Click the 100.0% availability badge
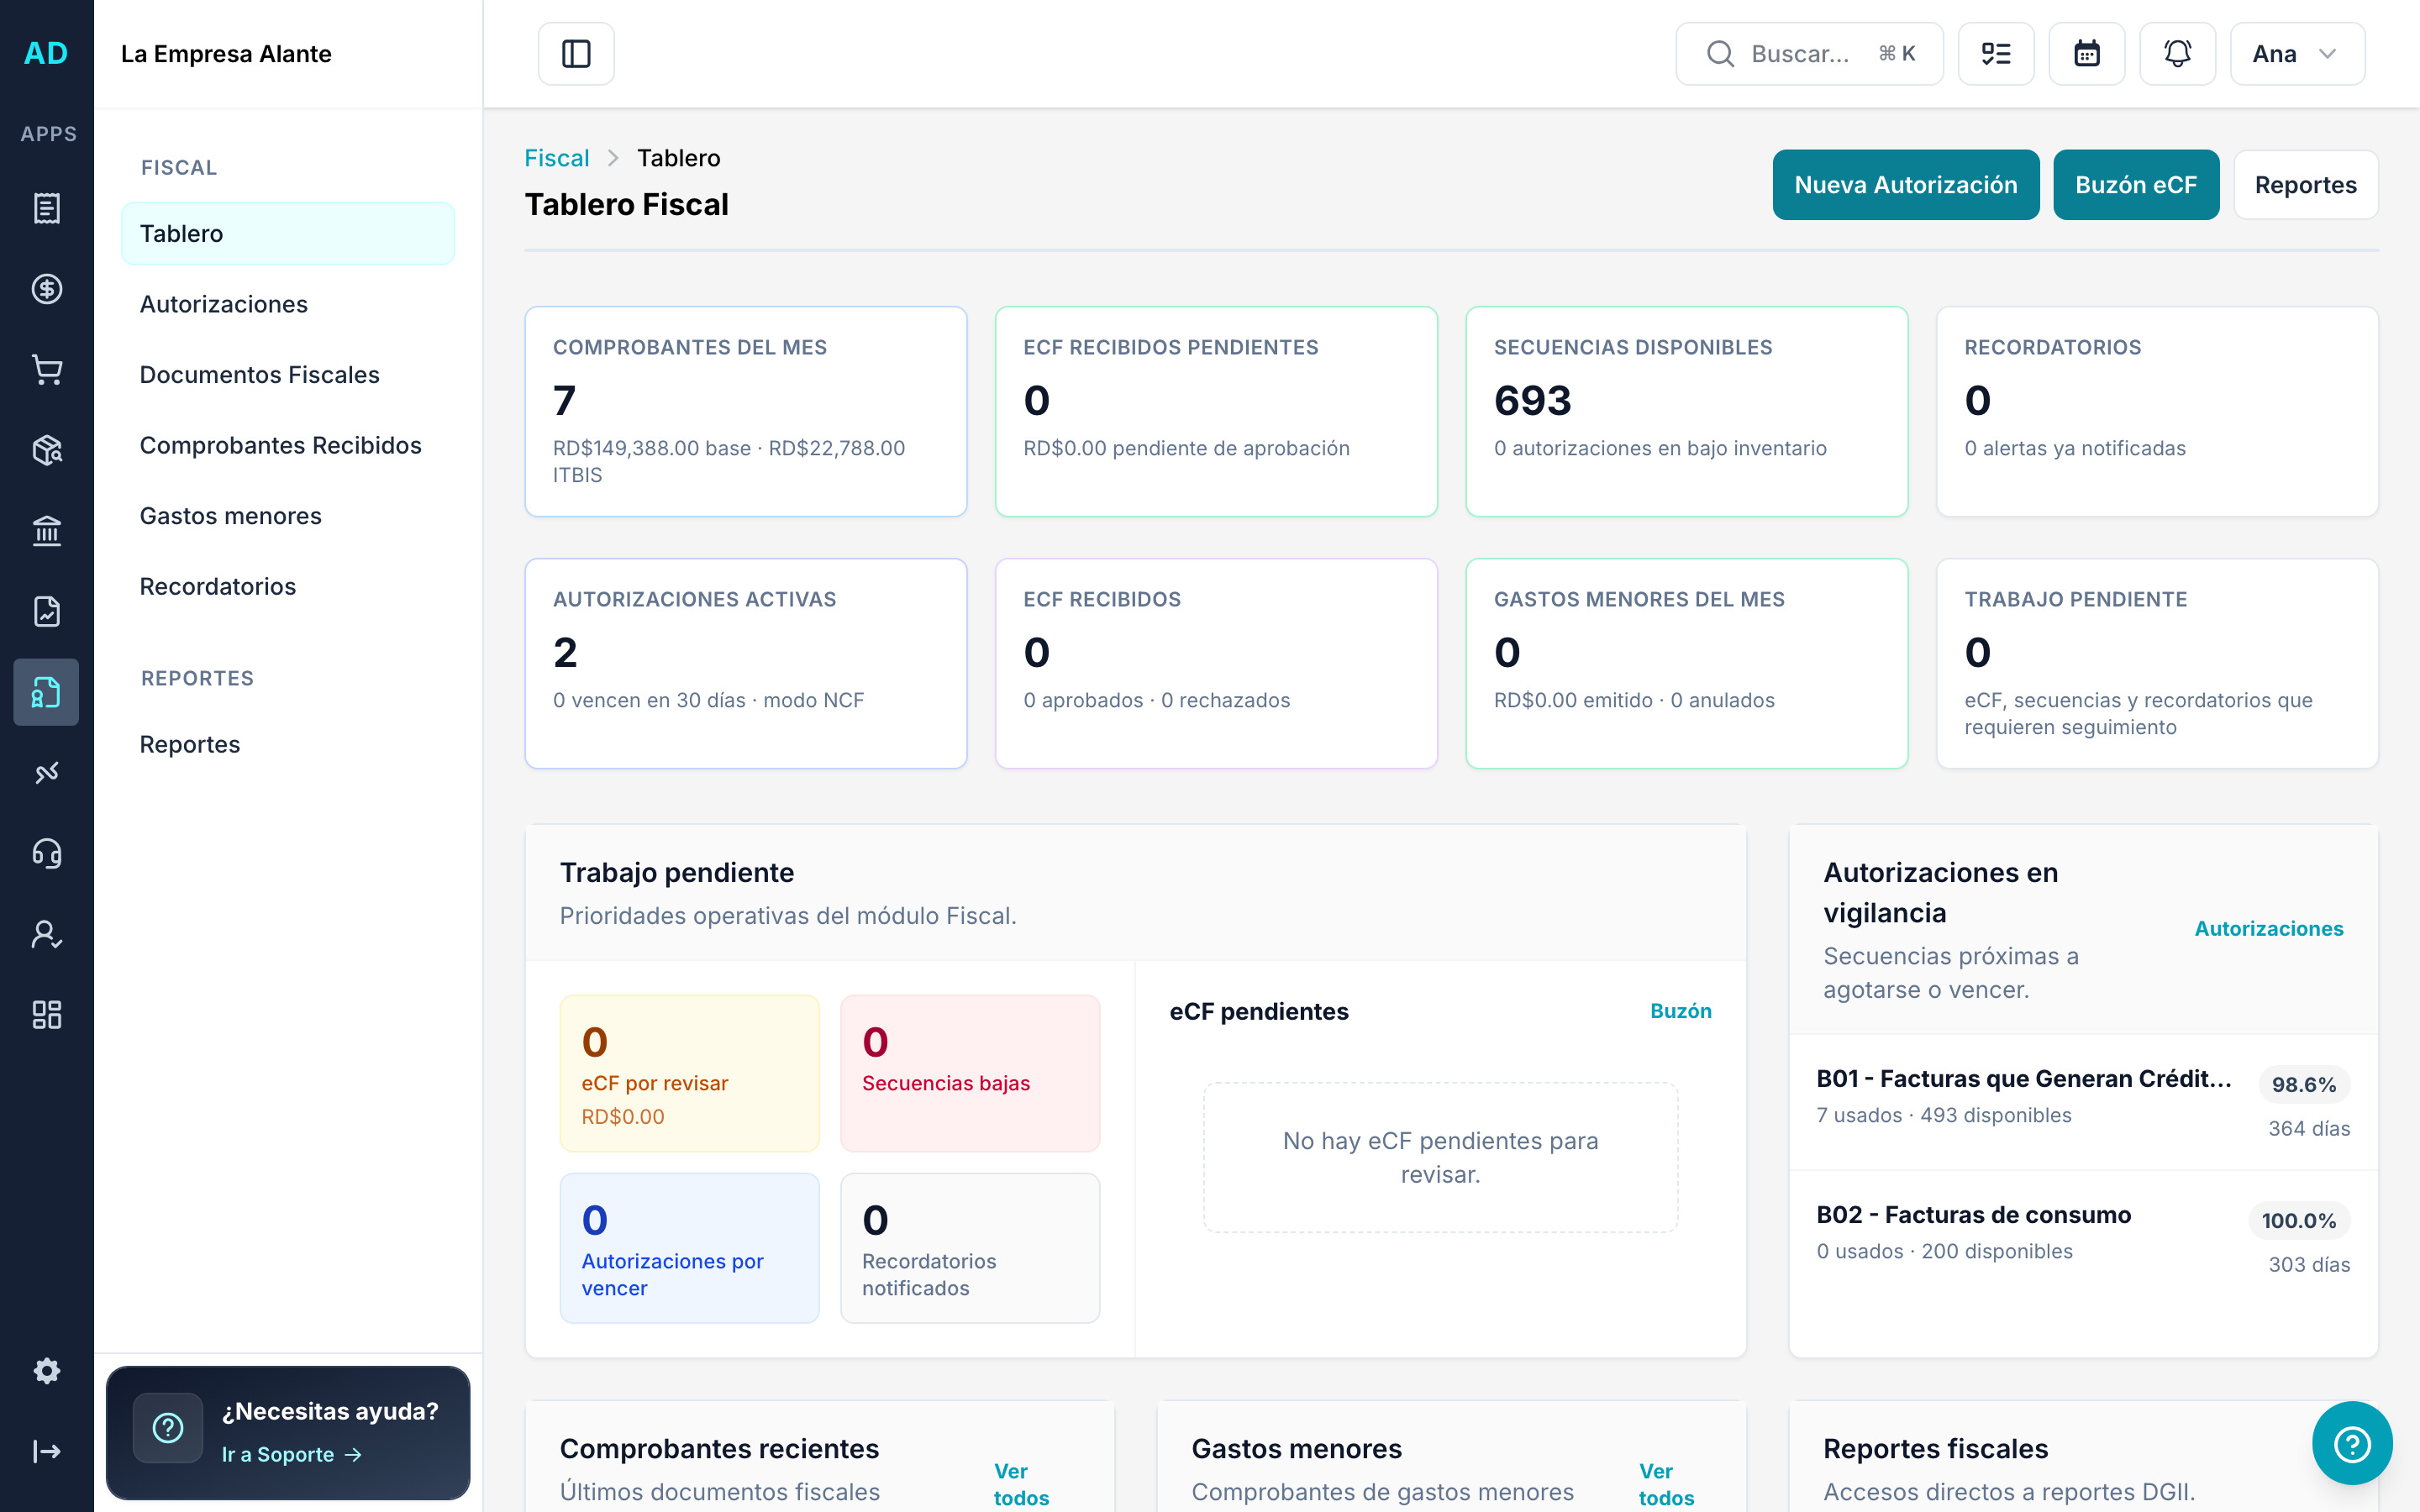Screen dimensions: 2420x1512 pos(2299,1220)
